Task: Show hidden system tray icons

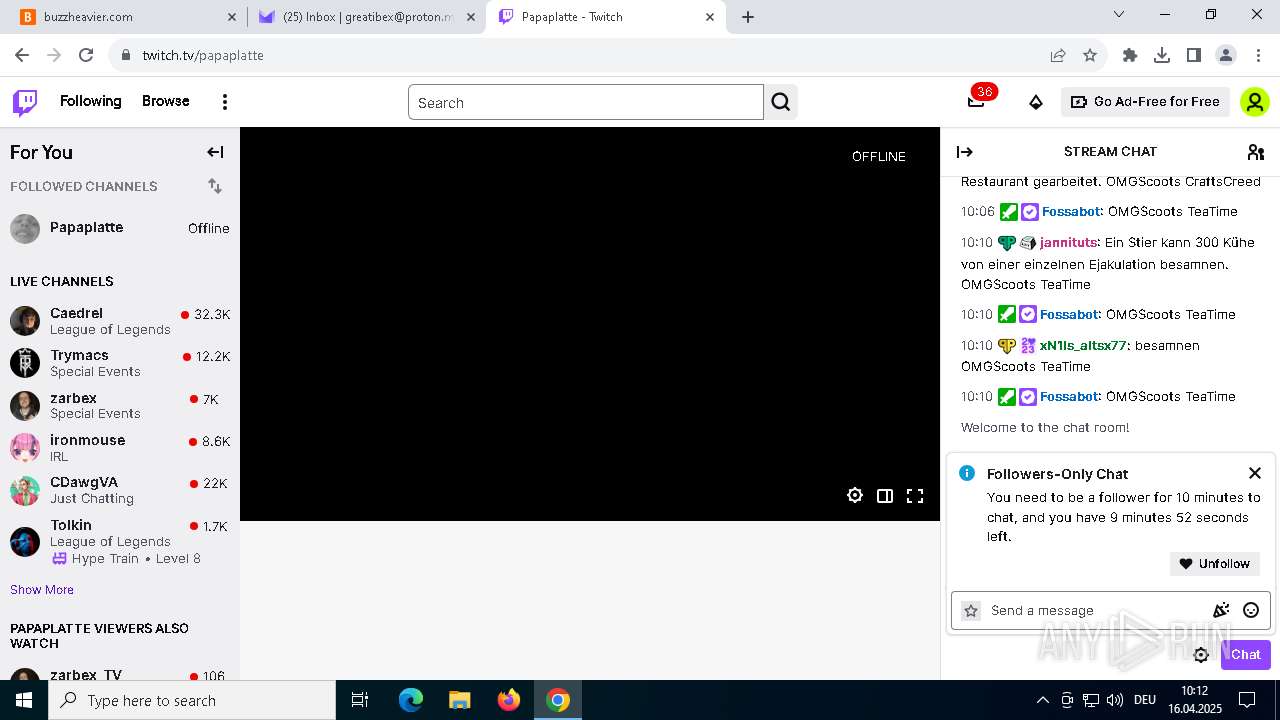Action: tap(1042, 700)
